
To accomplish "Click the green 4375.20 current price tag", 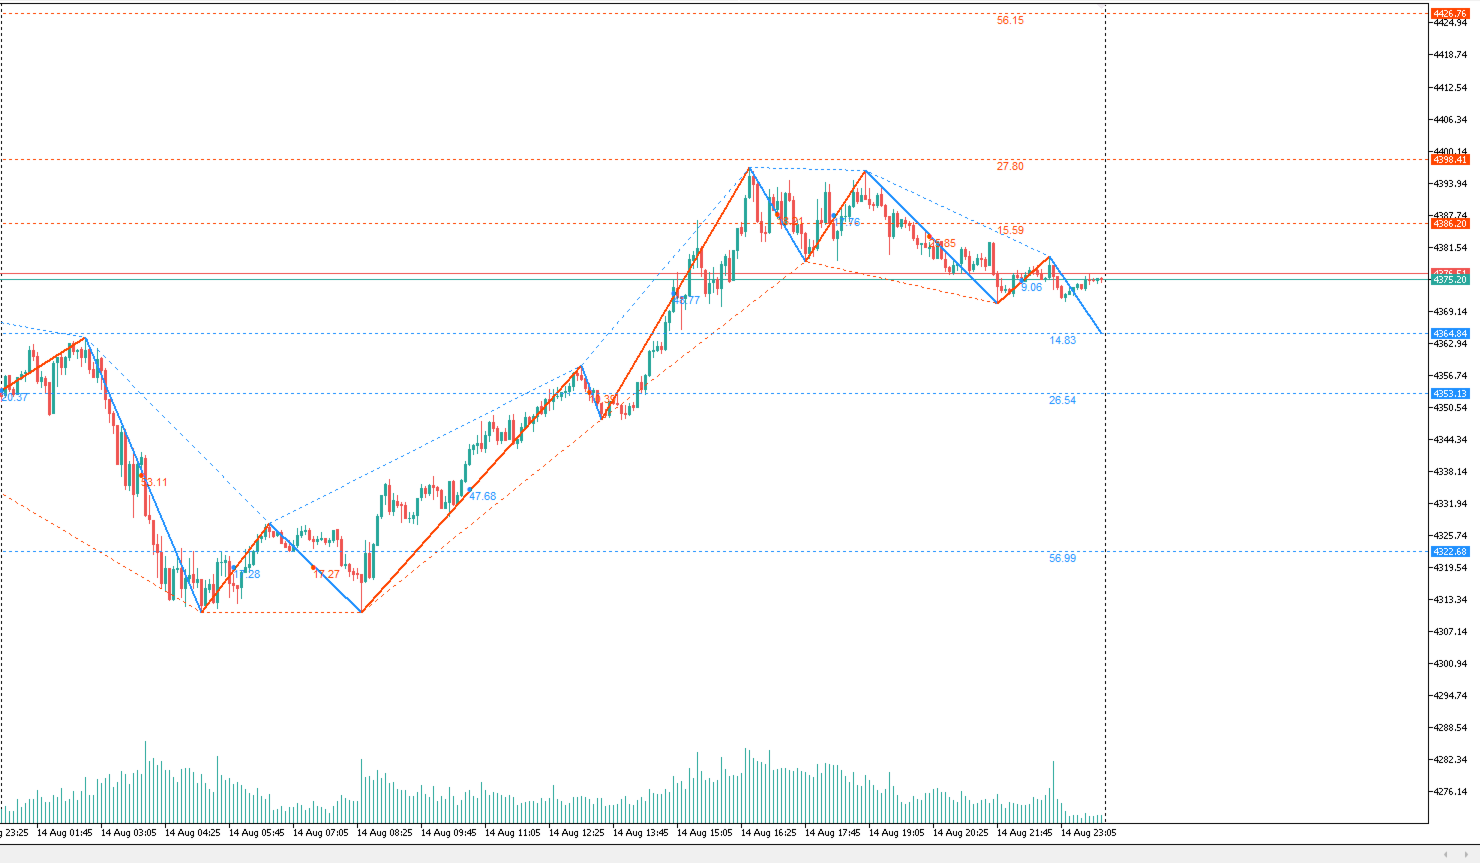I will (x=1450, y=280).
